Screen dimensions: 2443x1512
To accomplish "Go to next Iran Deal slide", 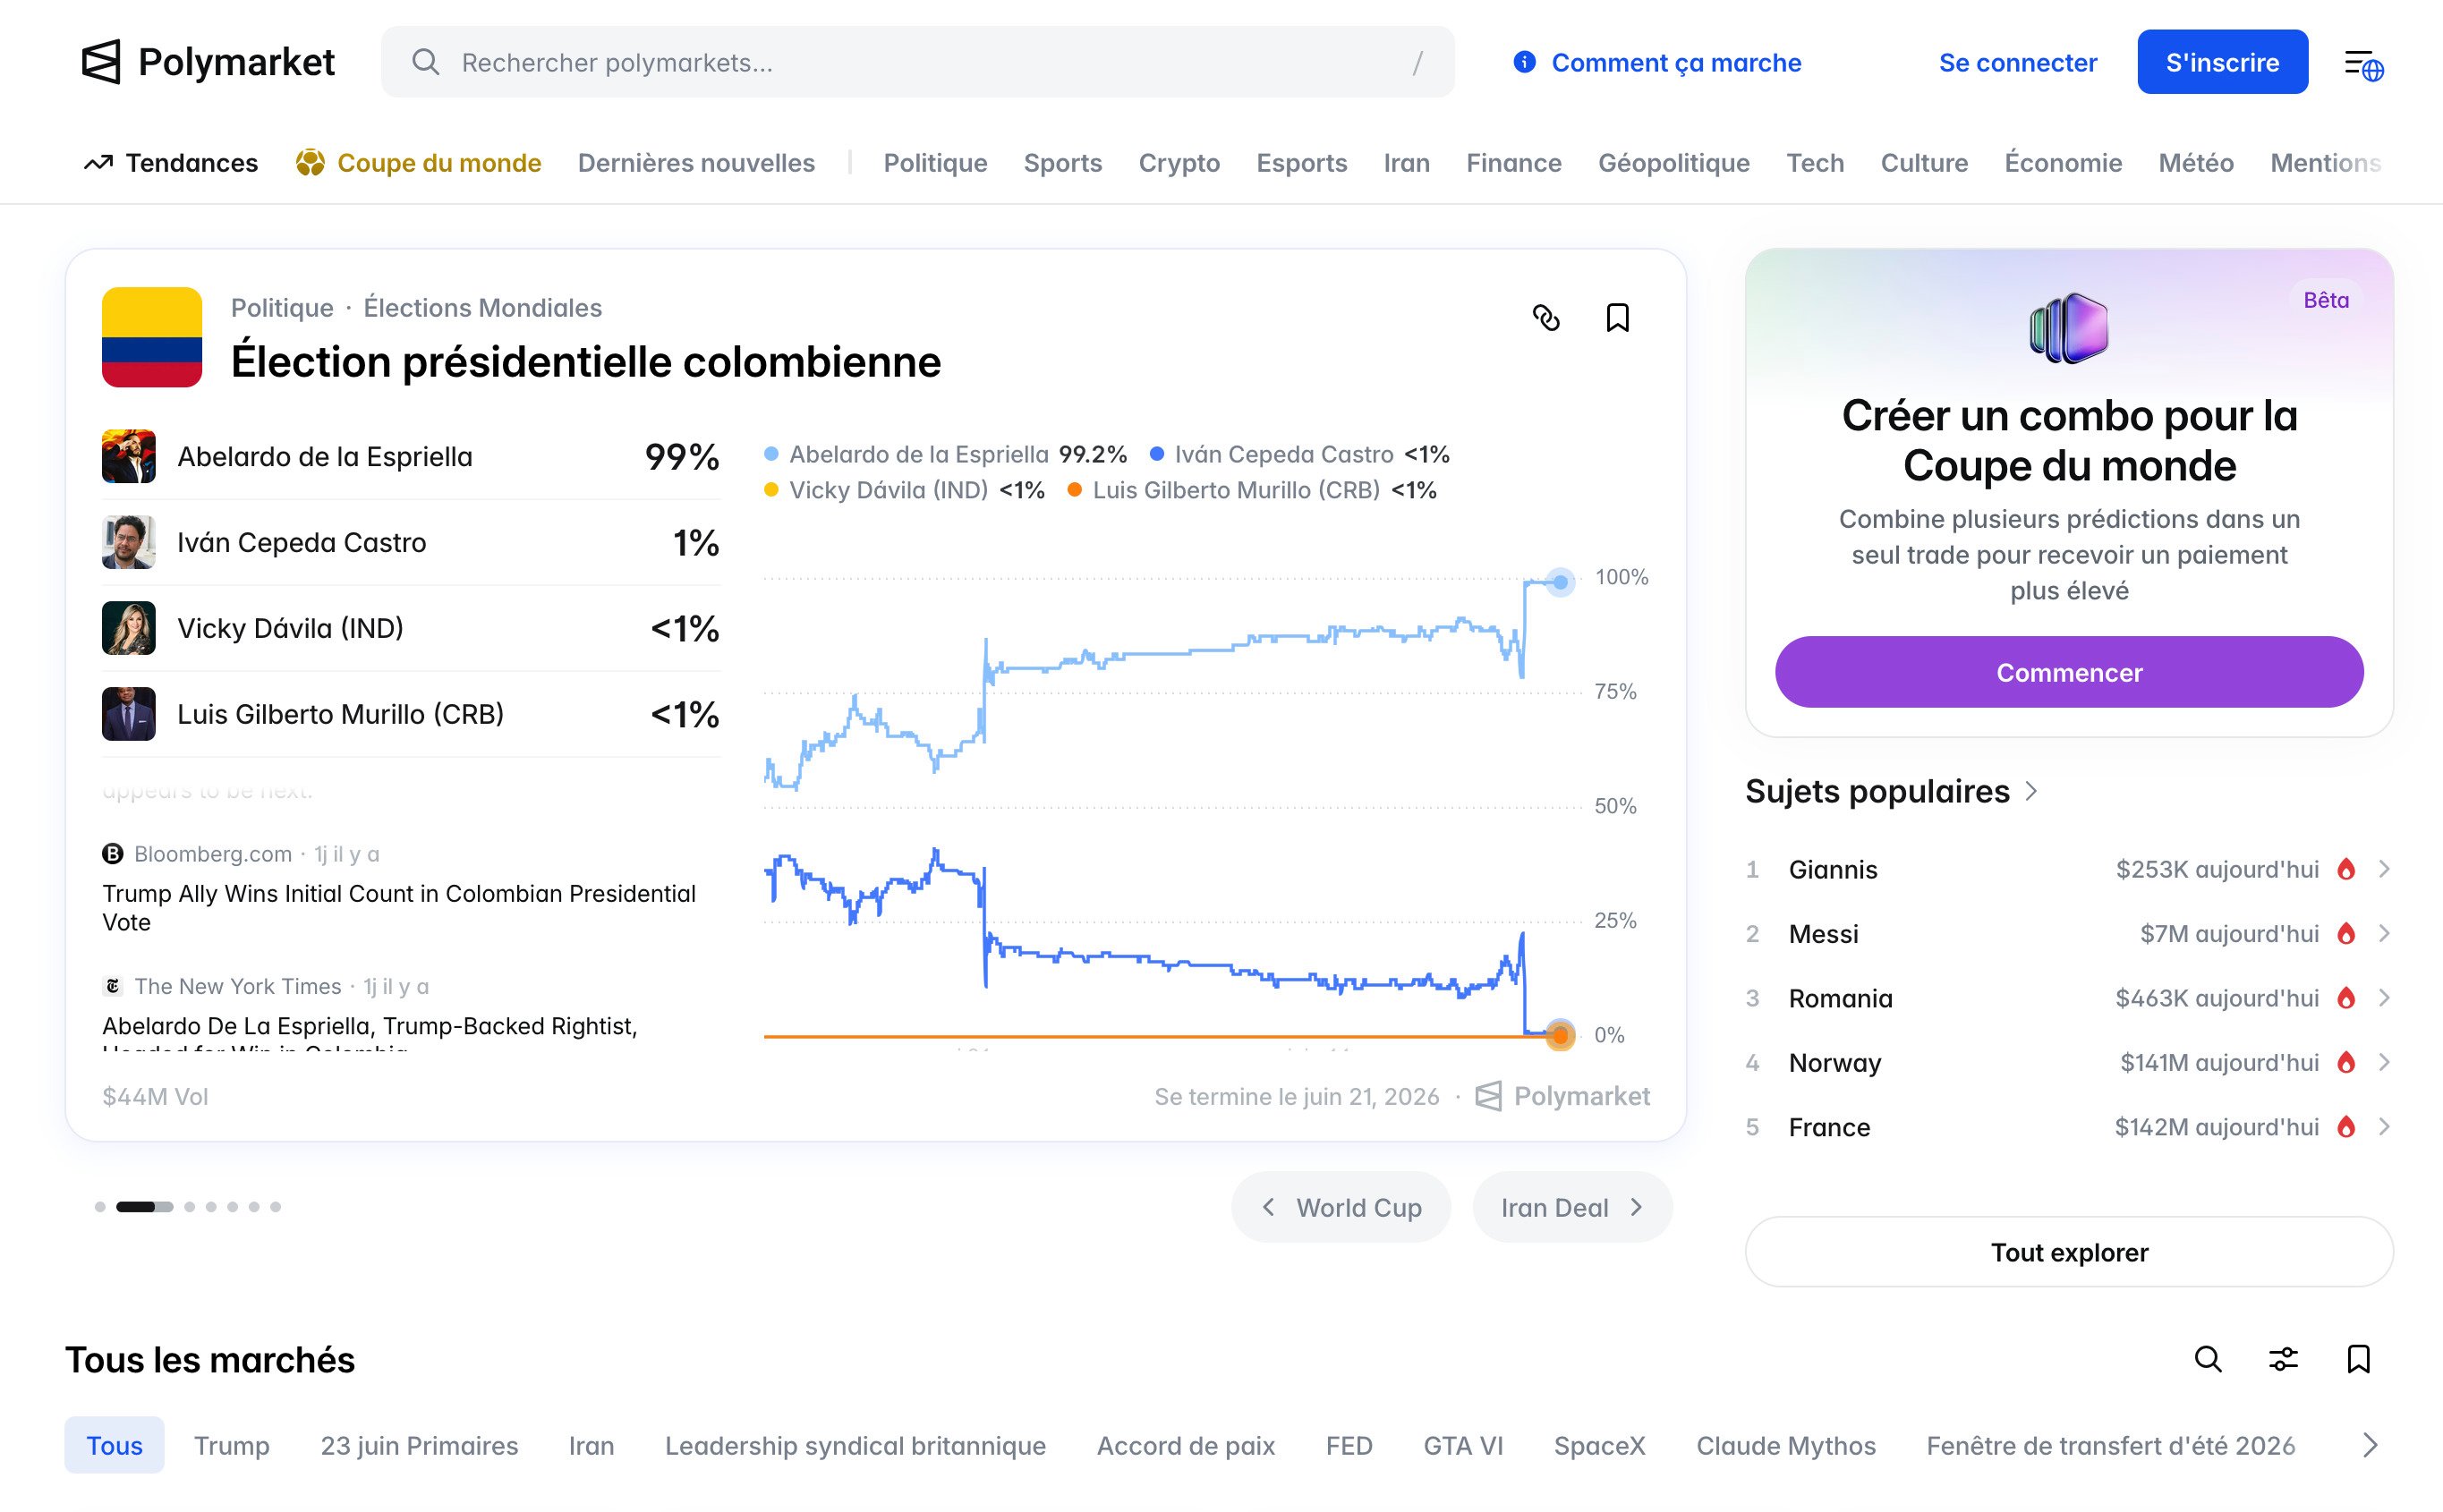I will click(x=1572, y=1207).
